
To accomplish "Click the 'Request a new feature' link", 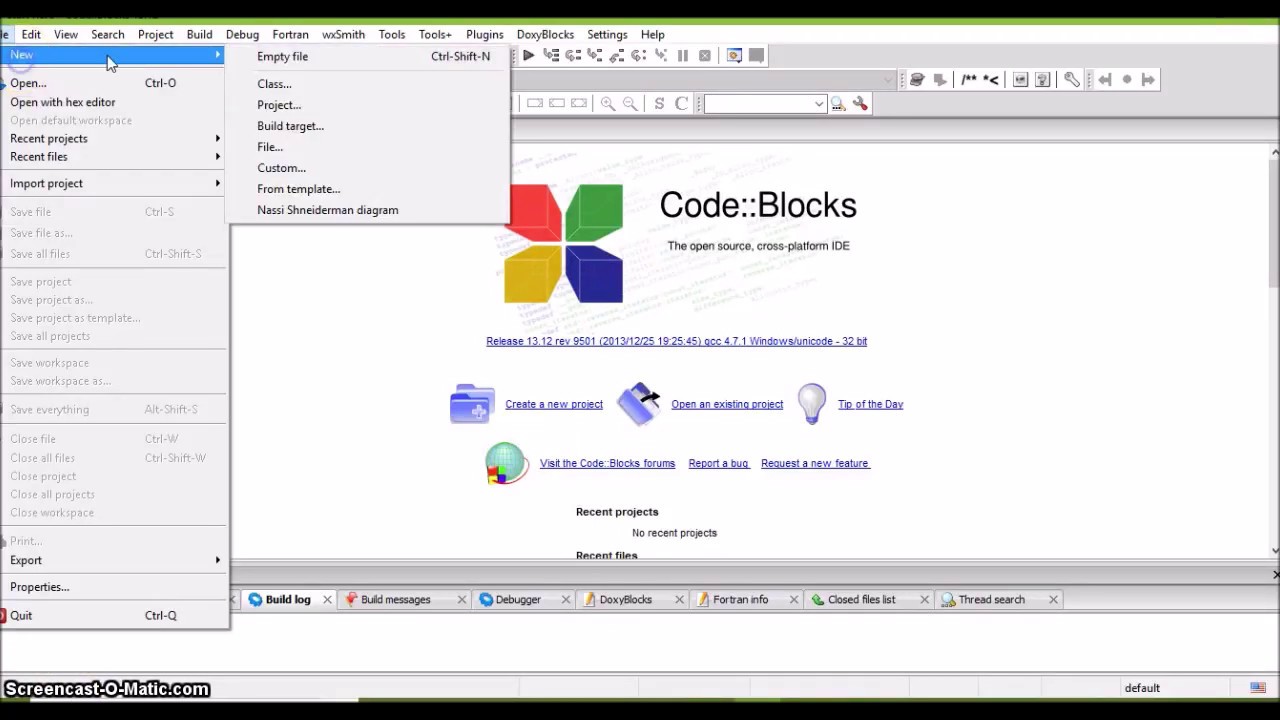I will click(814, 463).
